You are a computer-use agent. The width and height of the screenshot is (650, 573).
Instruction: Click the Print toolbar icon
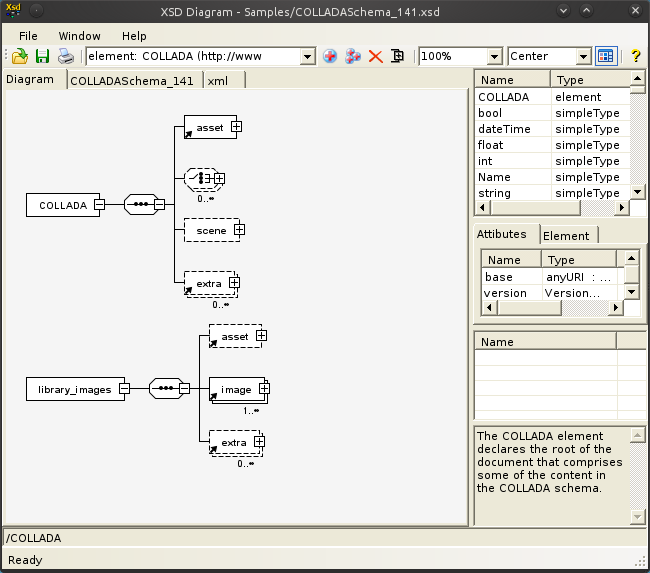coord(65,56)
